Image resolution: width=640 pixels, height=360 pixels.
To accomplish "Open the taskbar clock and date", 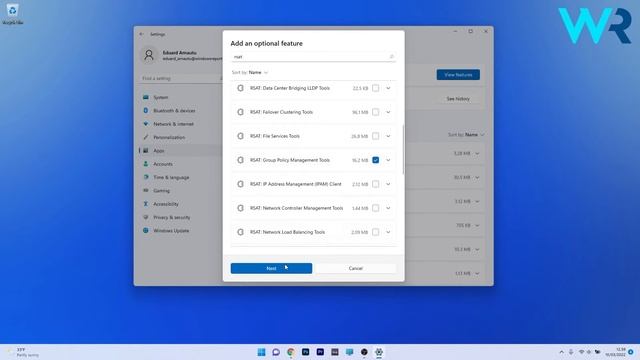I will pos(616,352).
